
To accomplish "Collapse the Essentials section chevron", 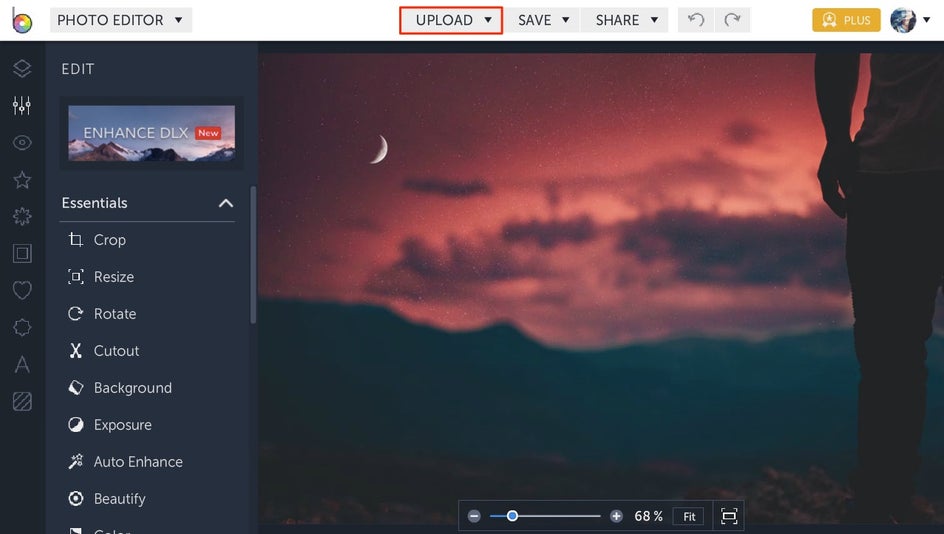I will point(226,203).
